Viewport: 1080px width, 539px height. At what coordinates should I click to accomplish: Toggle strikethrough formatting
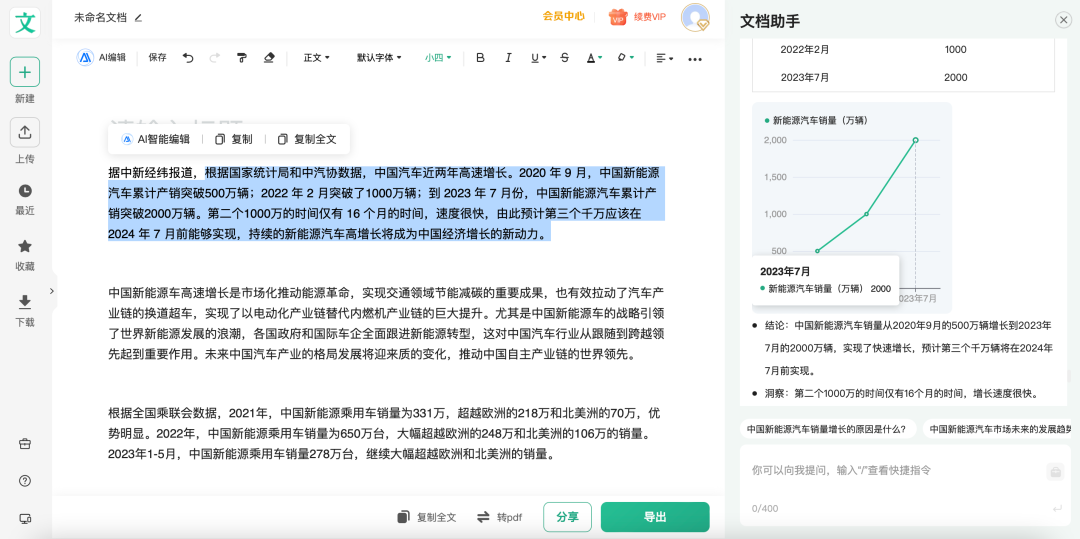[x=565, y=58]
